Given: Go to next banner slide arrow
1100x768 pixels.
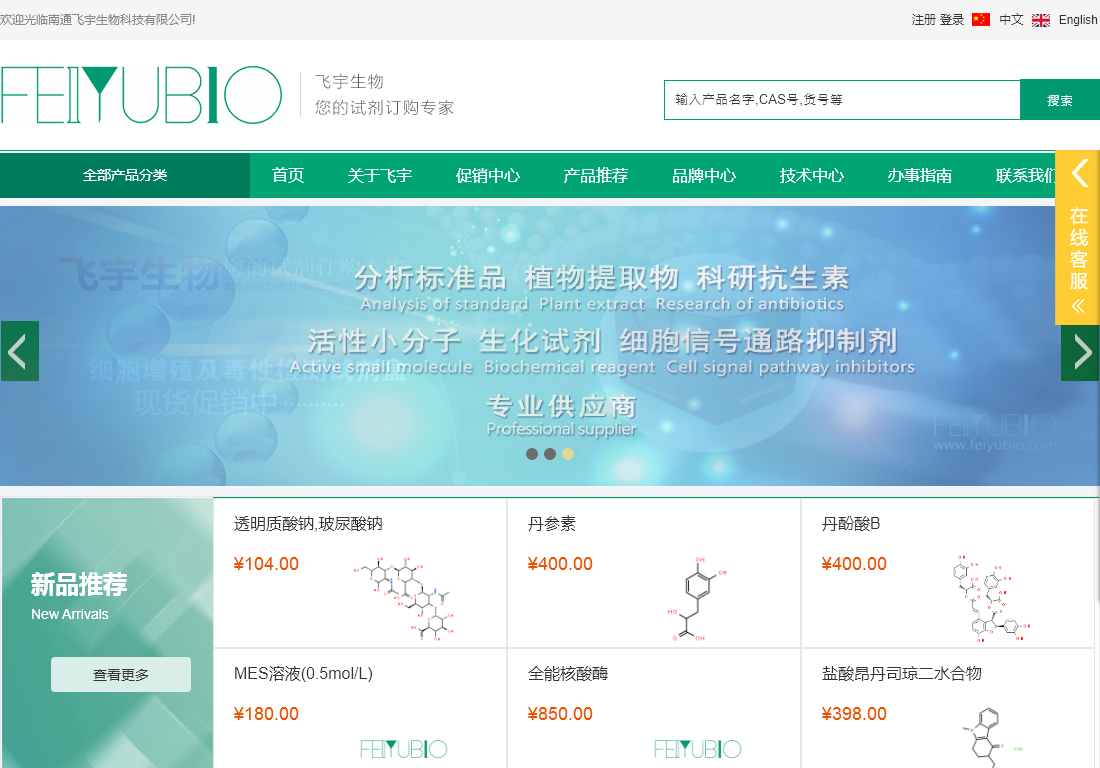Looking at the screenshot, I should pyautogui.click(x=1080, y=351).
